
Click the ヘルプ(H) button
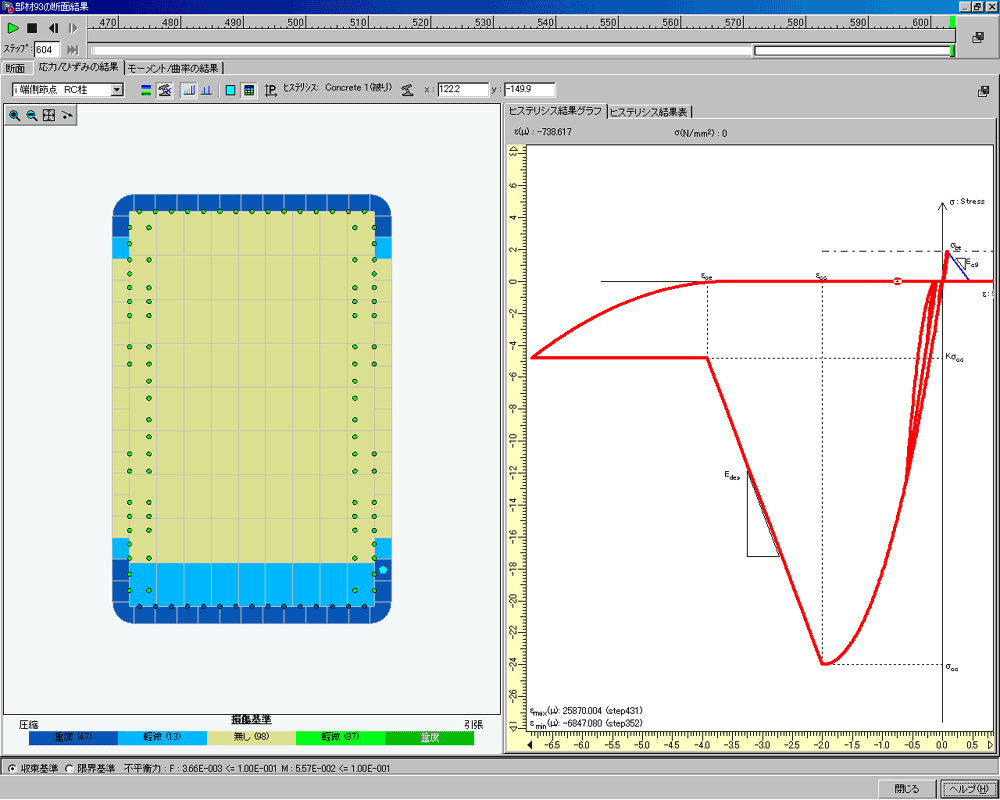pos(969,789)
